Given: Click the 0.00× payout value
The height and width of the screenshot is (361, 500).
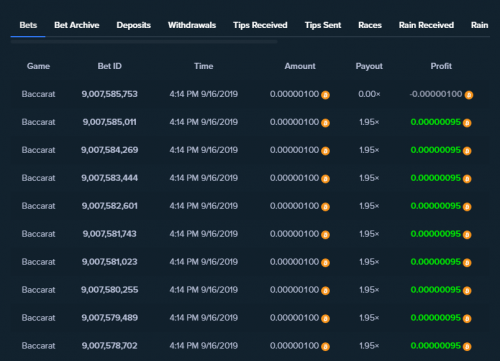Looking at the screenshot, I should click(369, 94).
